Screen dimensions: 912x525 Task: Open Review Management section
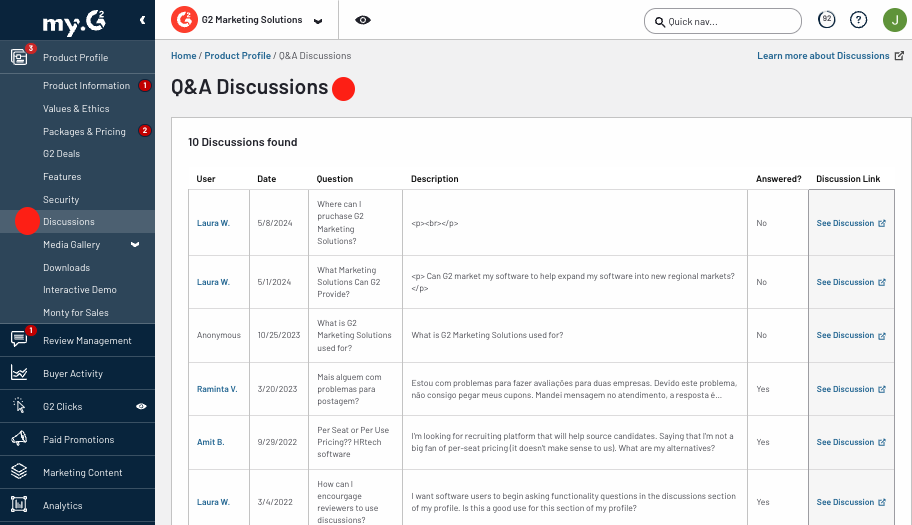coord(87,341)
